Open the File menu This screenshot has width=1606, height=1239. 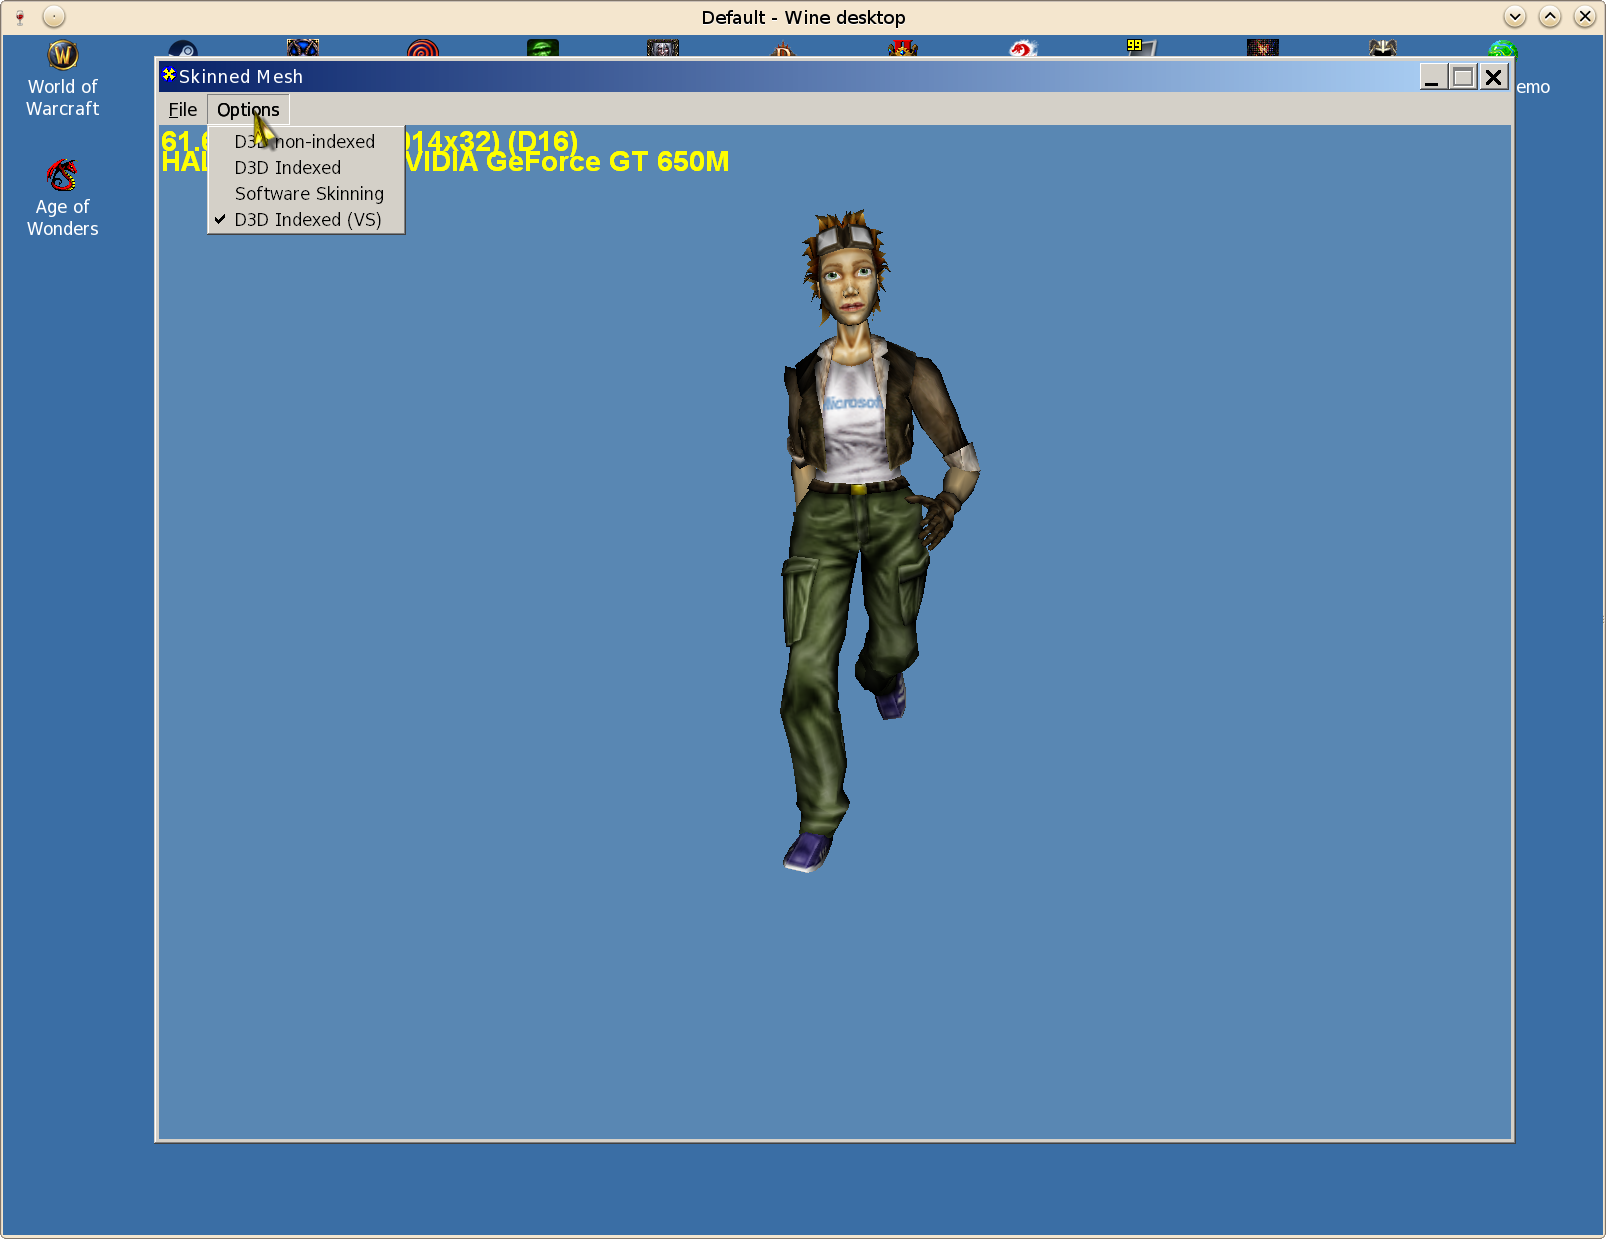(182, 110)
